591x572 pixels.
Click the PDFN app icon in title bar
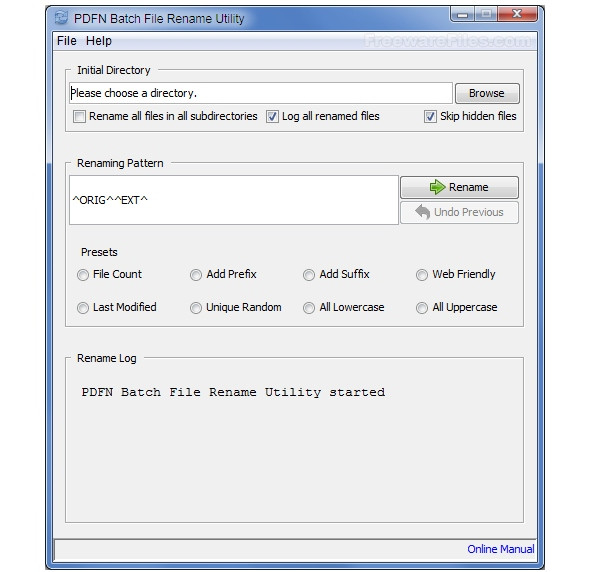click(61, 18)
